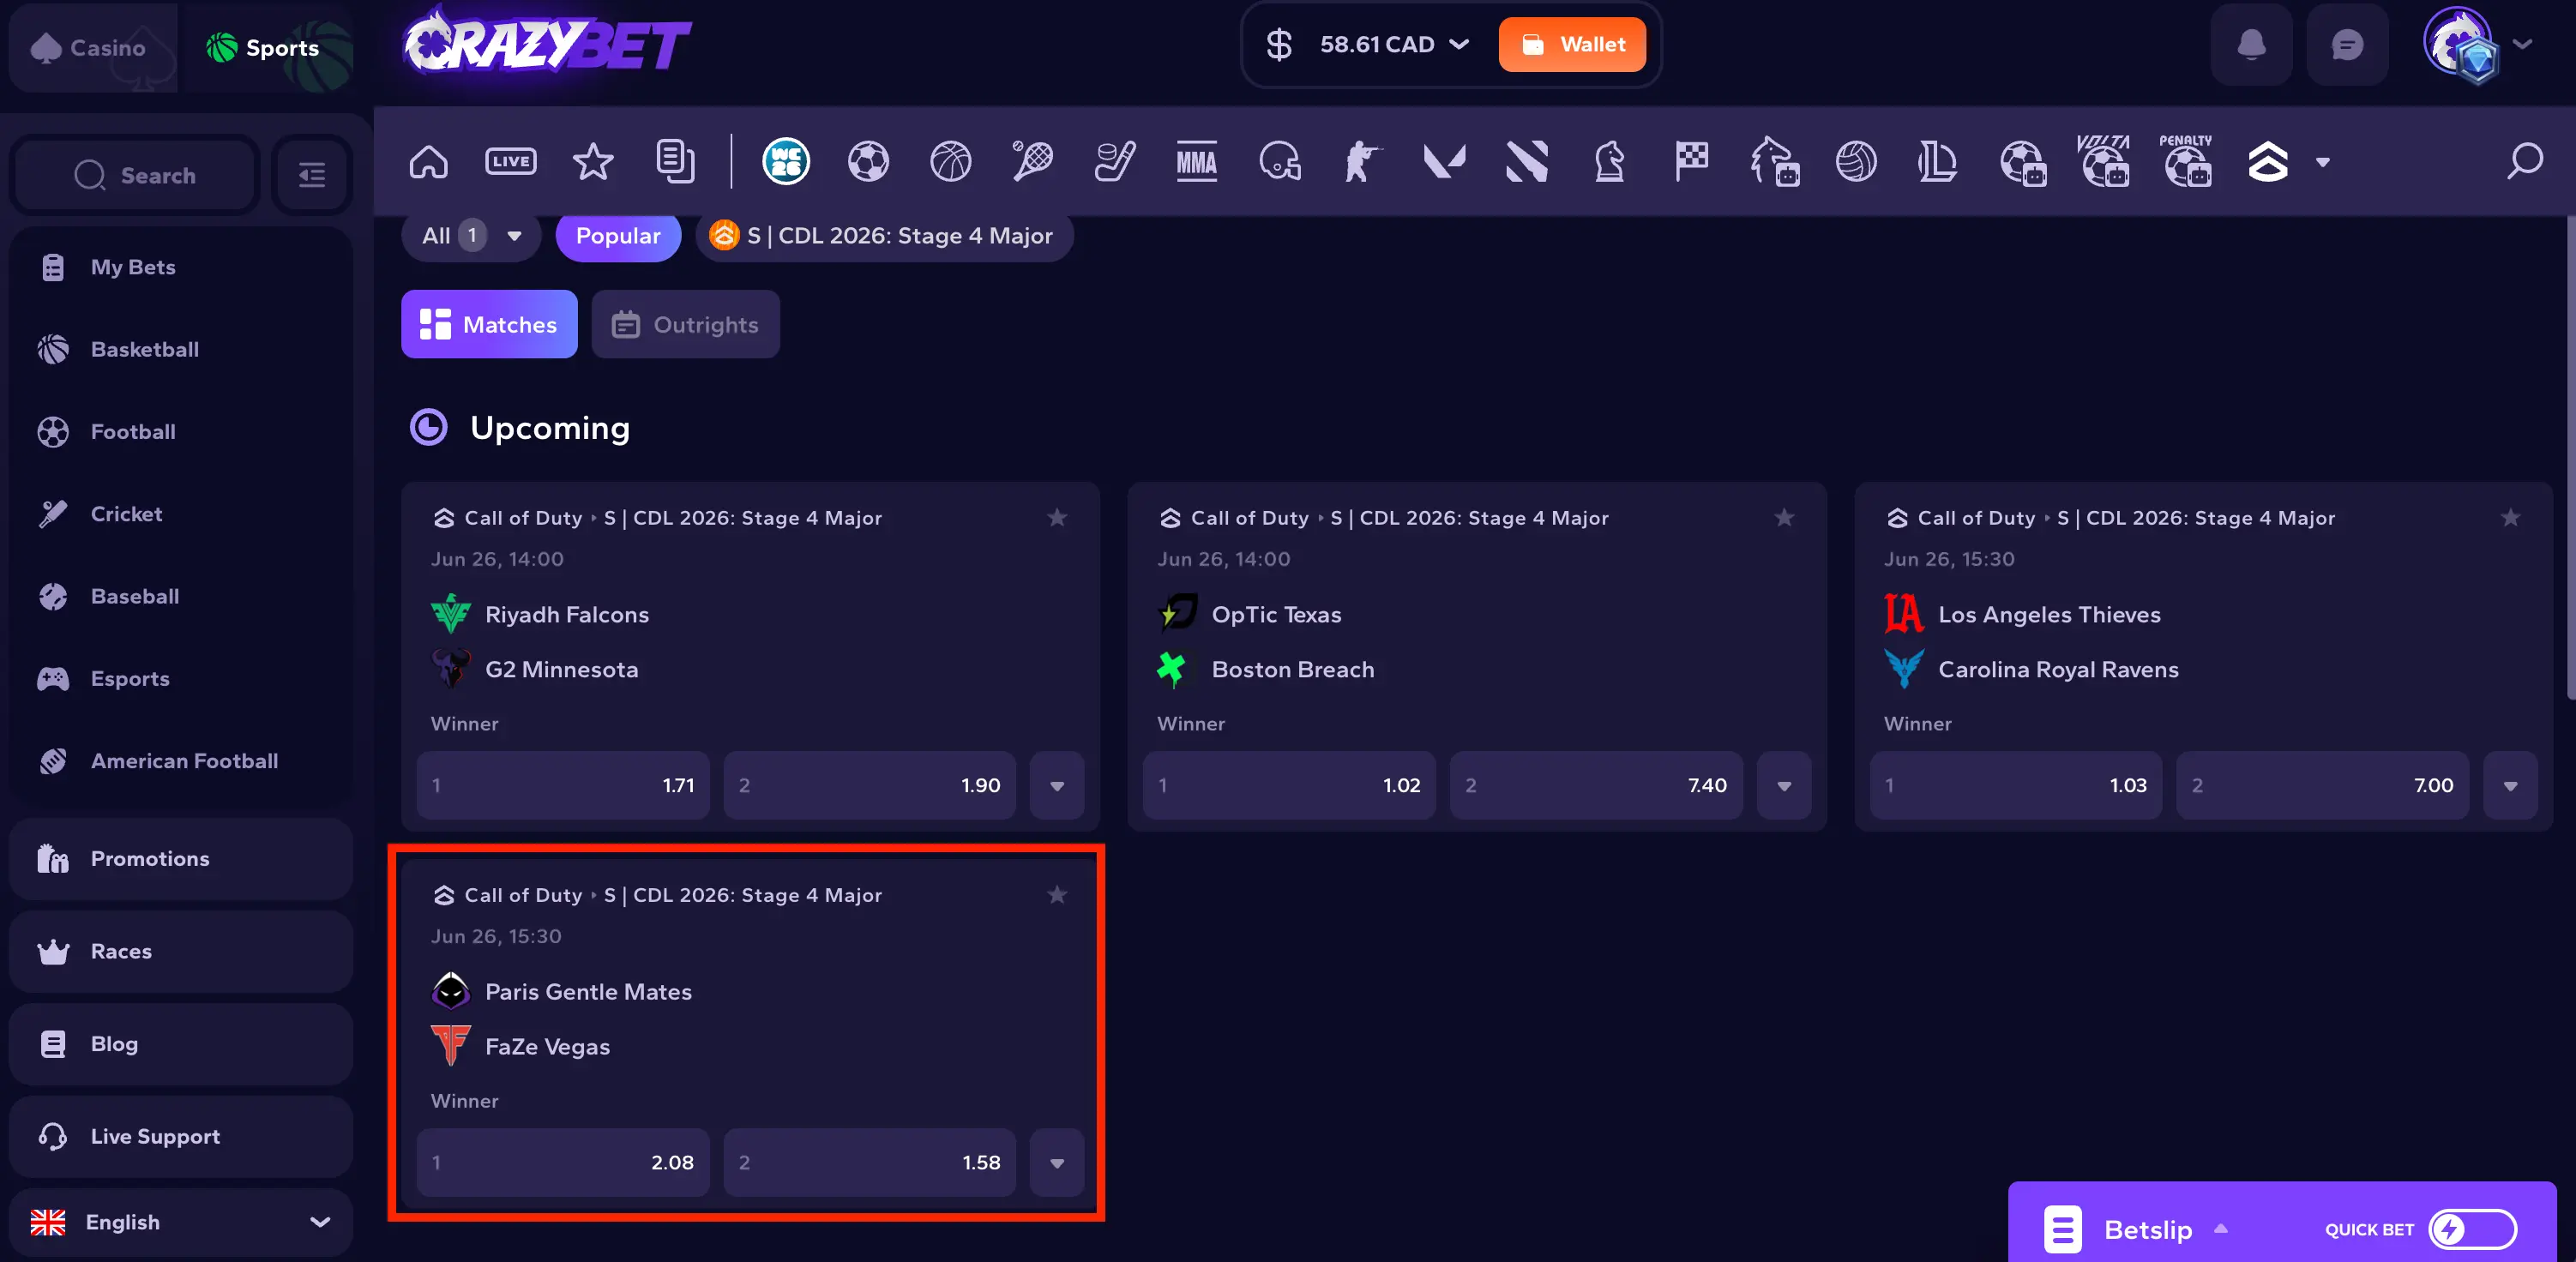Screen dimensions: 2576x1262
Task: Expand markets for OpTic Texas match
Action: click(x=1784, y=785)
